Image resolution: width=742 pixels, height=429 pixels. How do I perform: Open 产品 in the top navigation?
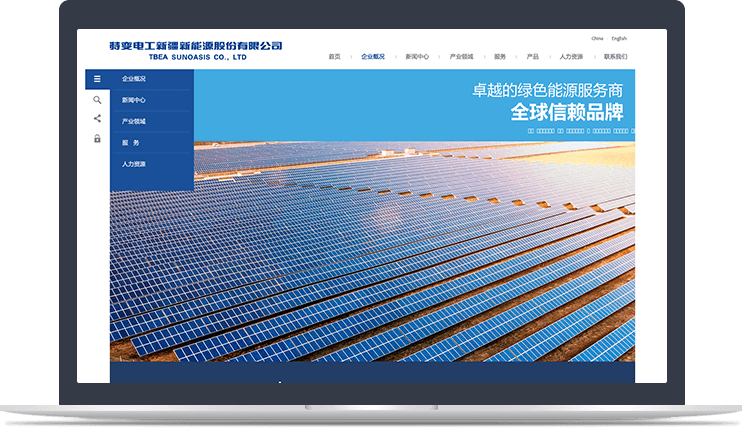[532, 56]
